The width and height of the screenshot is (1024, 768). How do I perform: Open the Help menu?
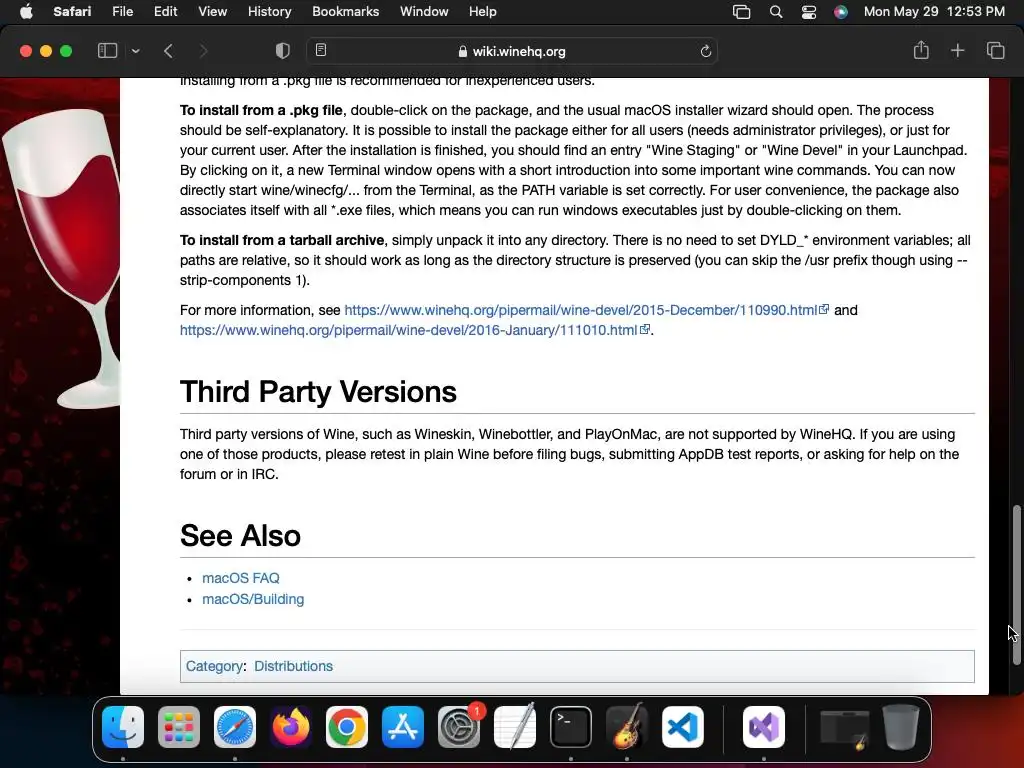coord(483,12)
